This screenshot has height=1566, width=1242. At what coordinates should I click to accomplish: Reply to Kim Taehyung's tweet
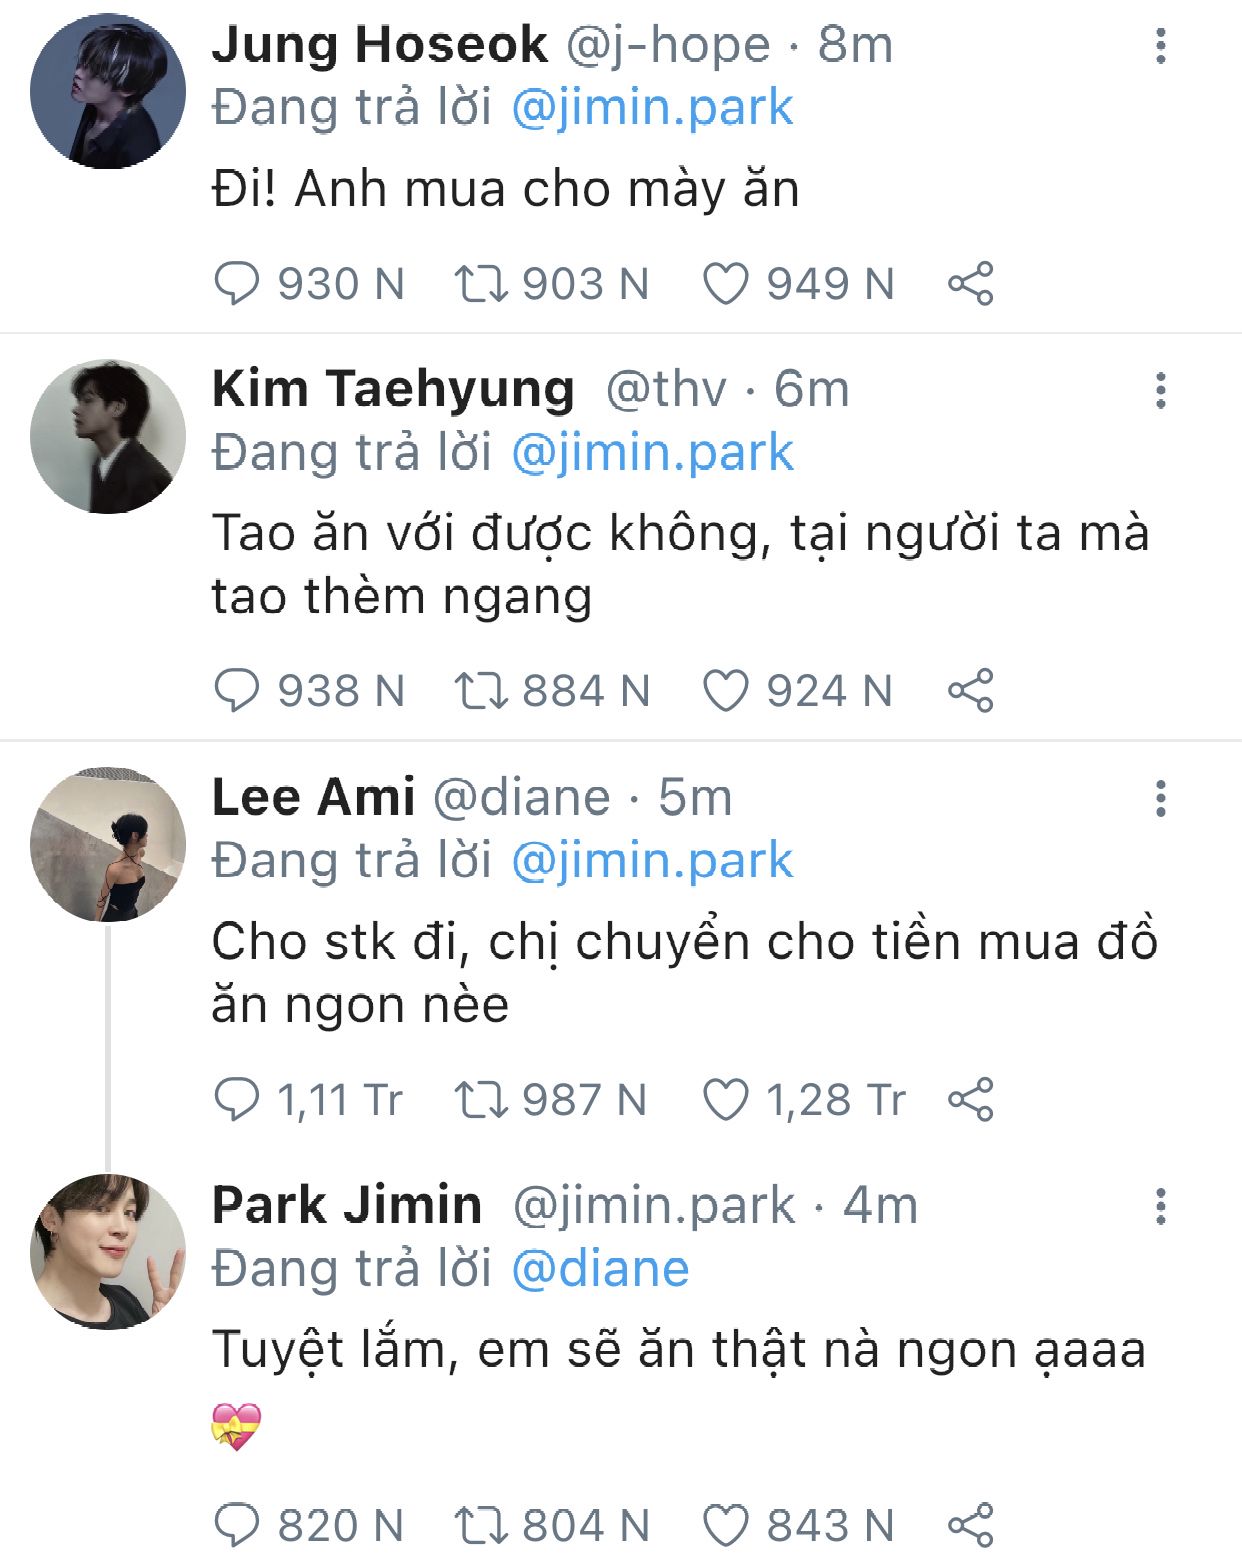click(237, 691)
